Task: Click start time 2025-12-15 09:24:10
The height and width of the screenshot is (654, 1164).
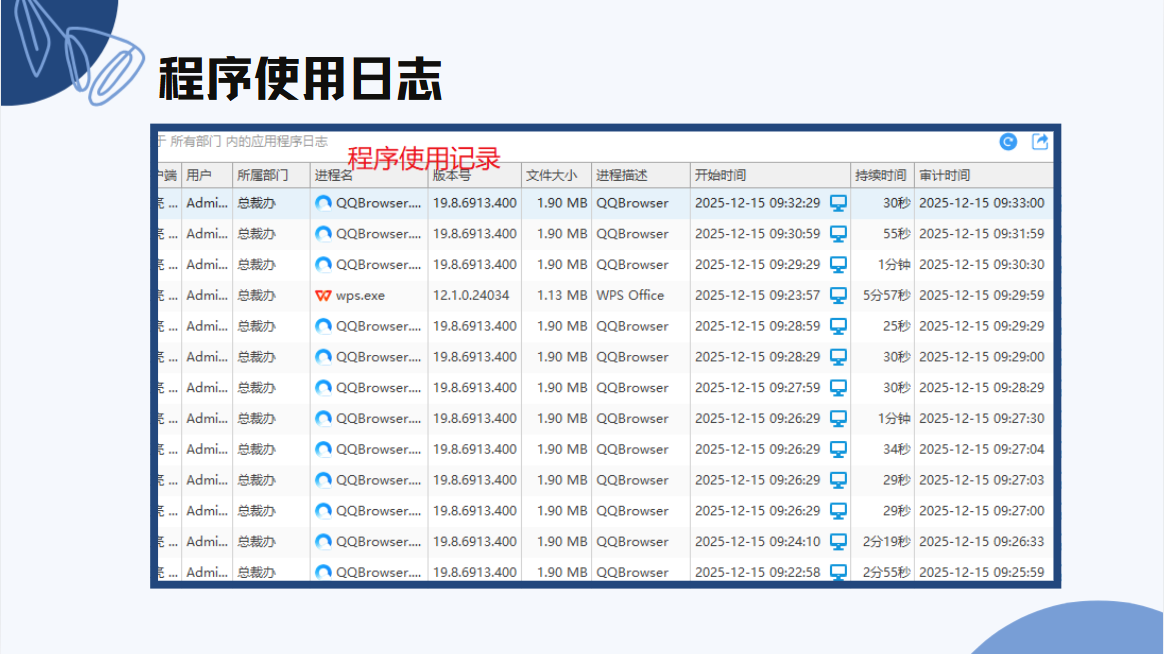Action: click(x=757, y=542)
